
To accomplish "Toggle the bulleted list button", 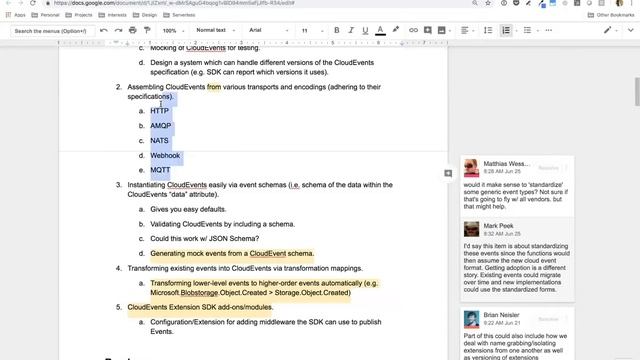I will tap(527, 30).
